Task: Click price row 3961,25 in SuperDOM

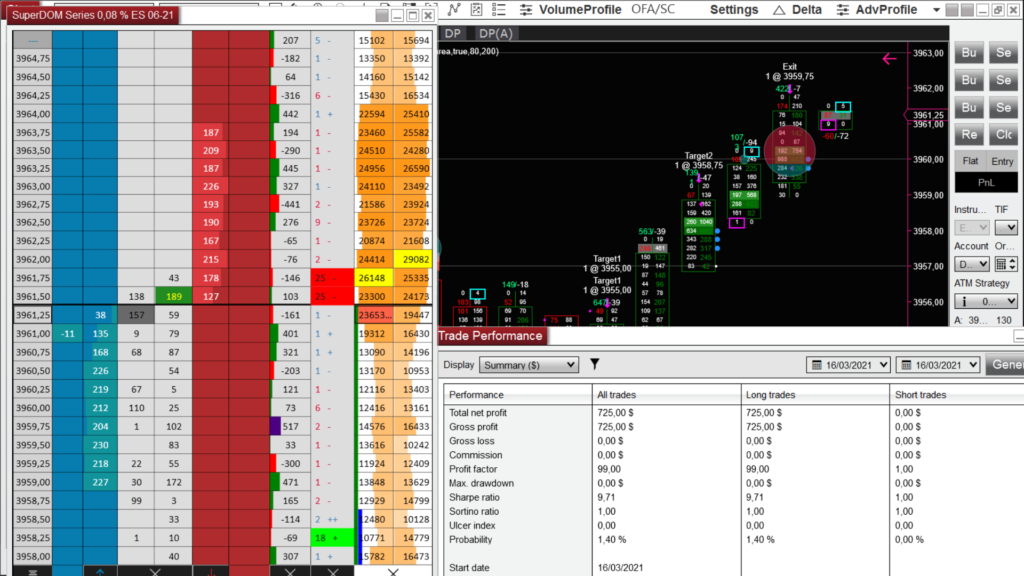Action: click(32, 315)
